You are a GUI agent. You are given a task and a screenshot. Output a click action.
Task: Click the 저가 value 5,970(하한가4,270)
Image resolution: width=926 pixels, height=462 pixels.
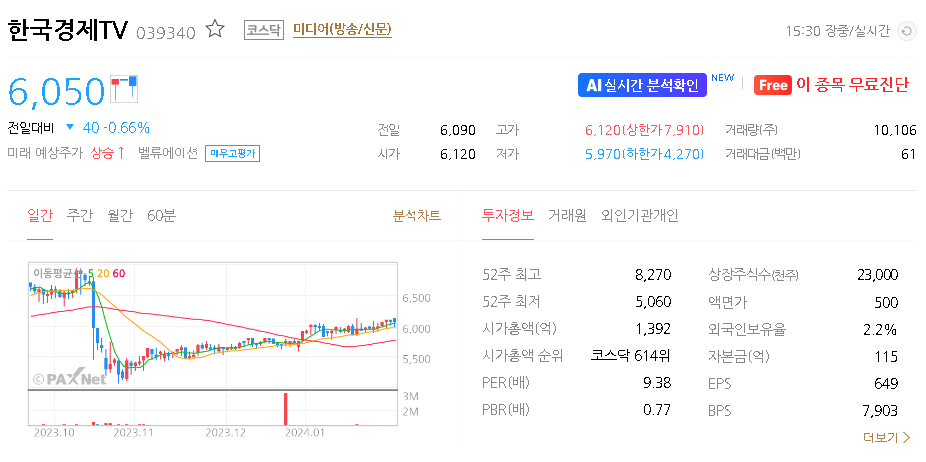tap(644, 154)
